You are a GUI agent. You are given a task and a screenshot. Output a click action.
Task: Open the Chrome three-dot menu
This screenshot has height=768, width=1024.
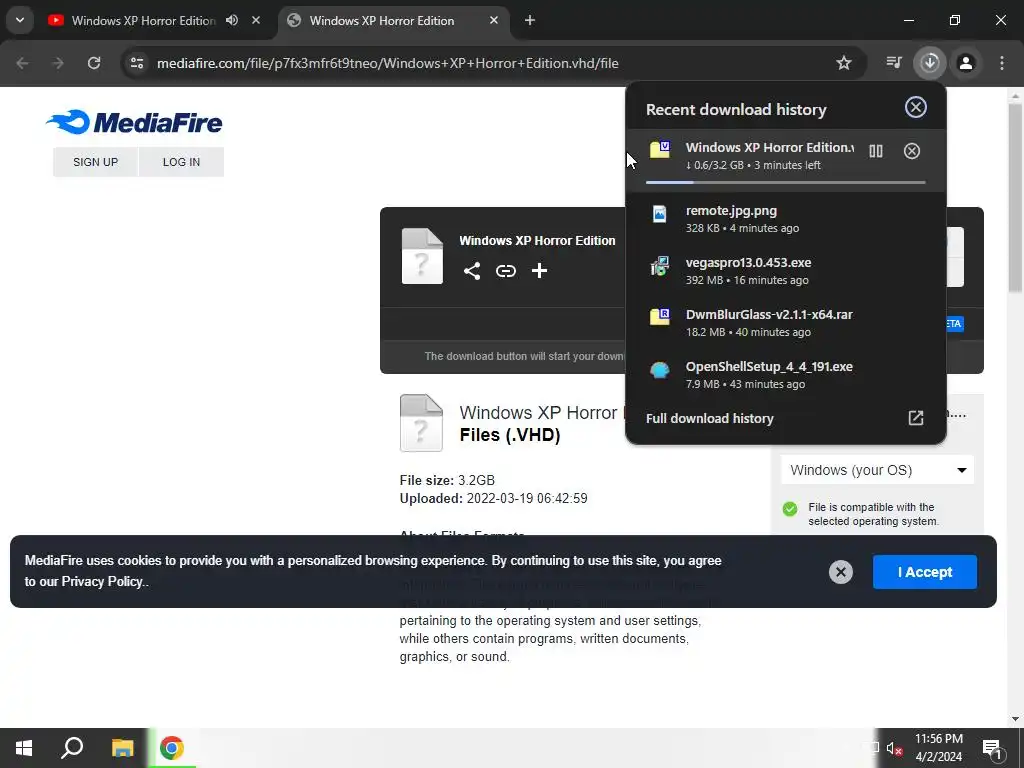(x=1002, y=63)
